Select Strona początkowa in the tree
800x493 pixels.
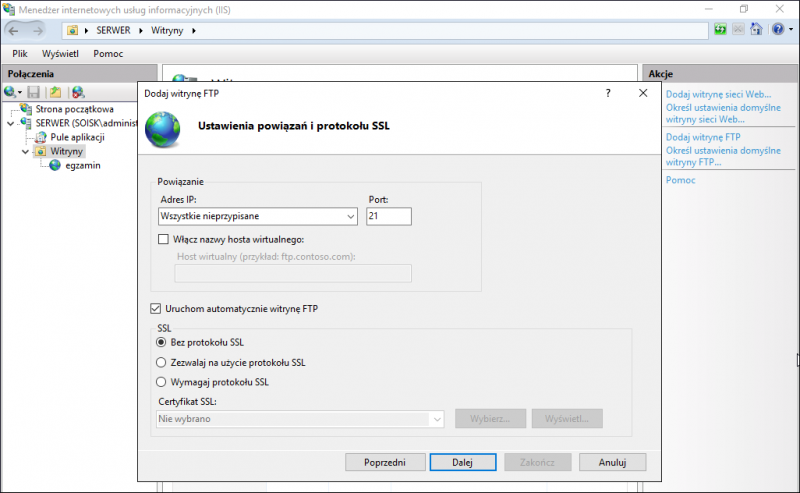[74, 109]
